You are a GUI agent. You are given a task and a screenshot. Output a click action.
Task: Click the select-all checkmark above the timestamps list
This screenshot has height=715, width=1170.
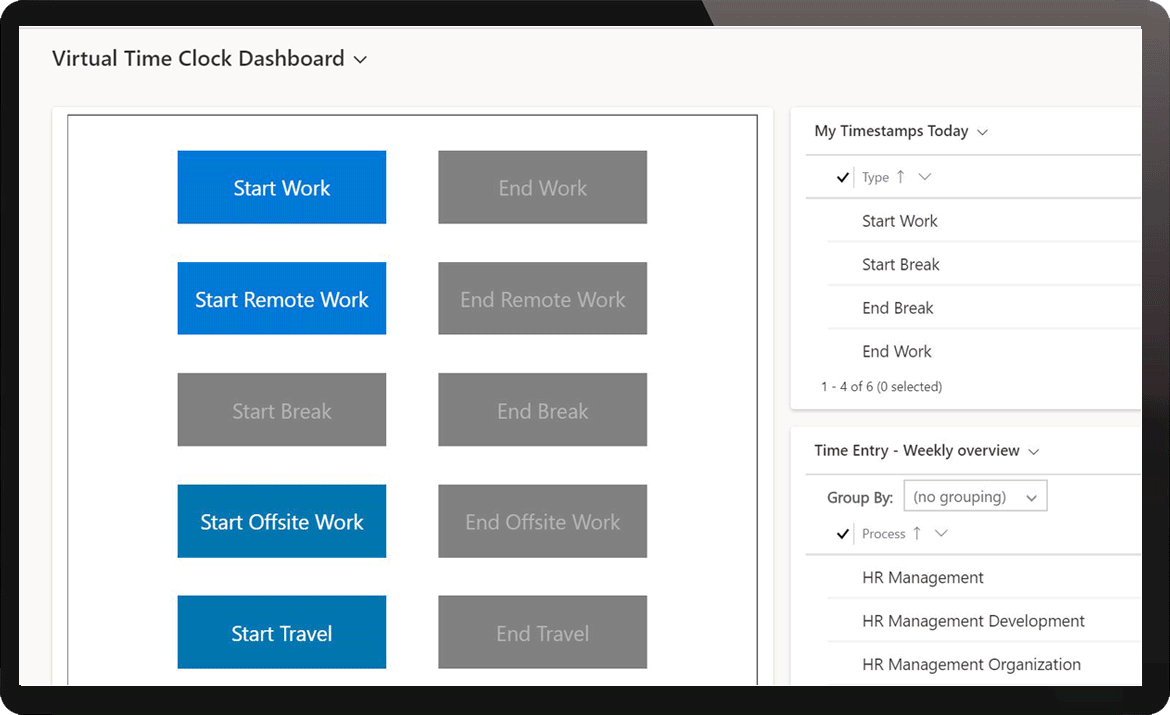(842, 177)
